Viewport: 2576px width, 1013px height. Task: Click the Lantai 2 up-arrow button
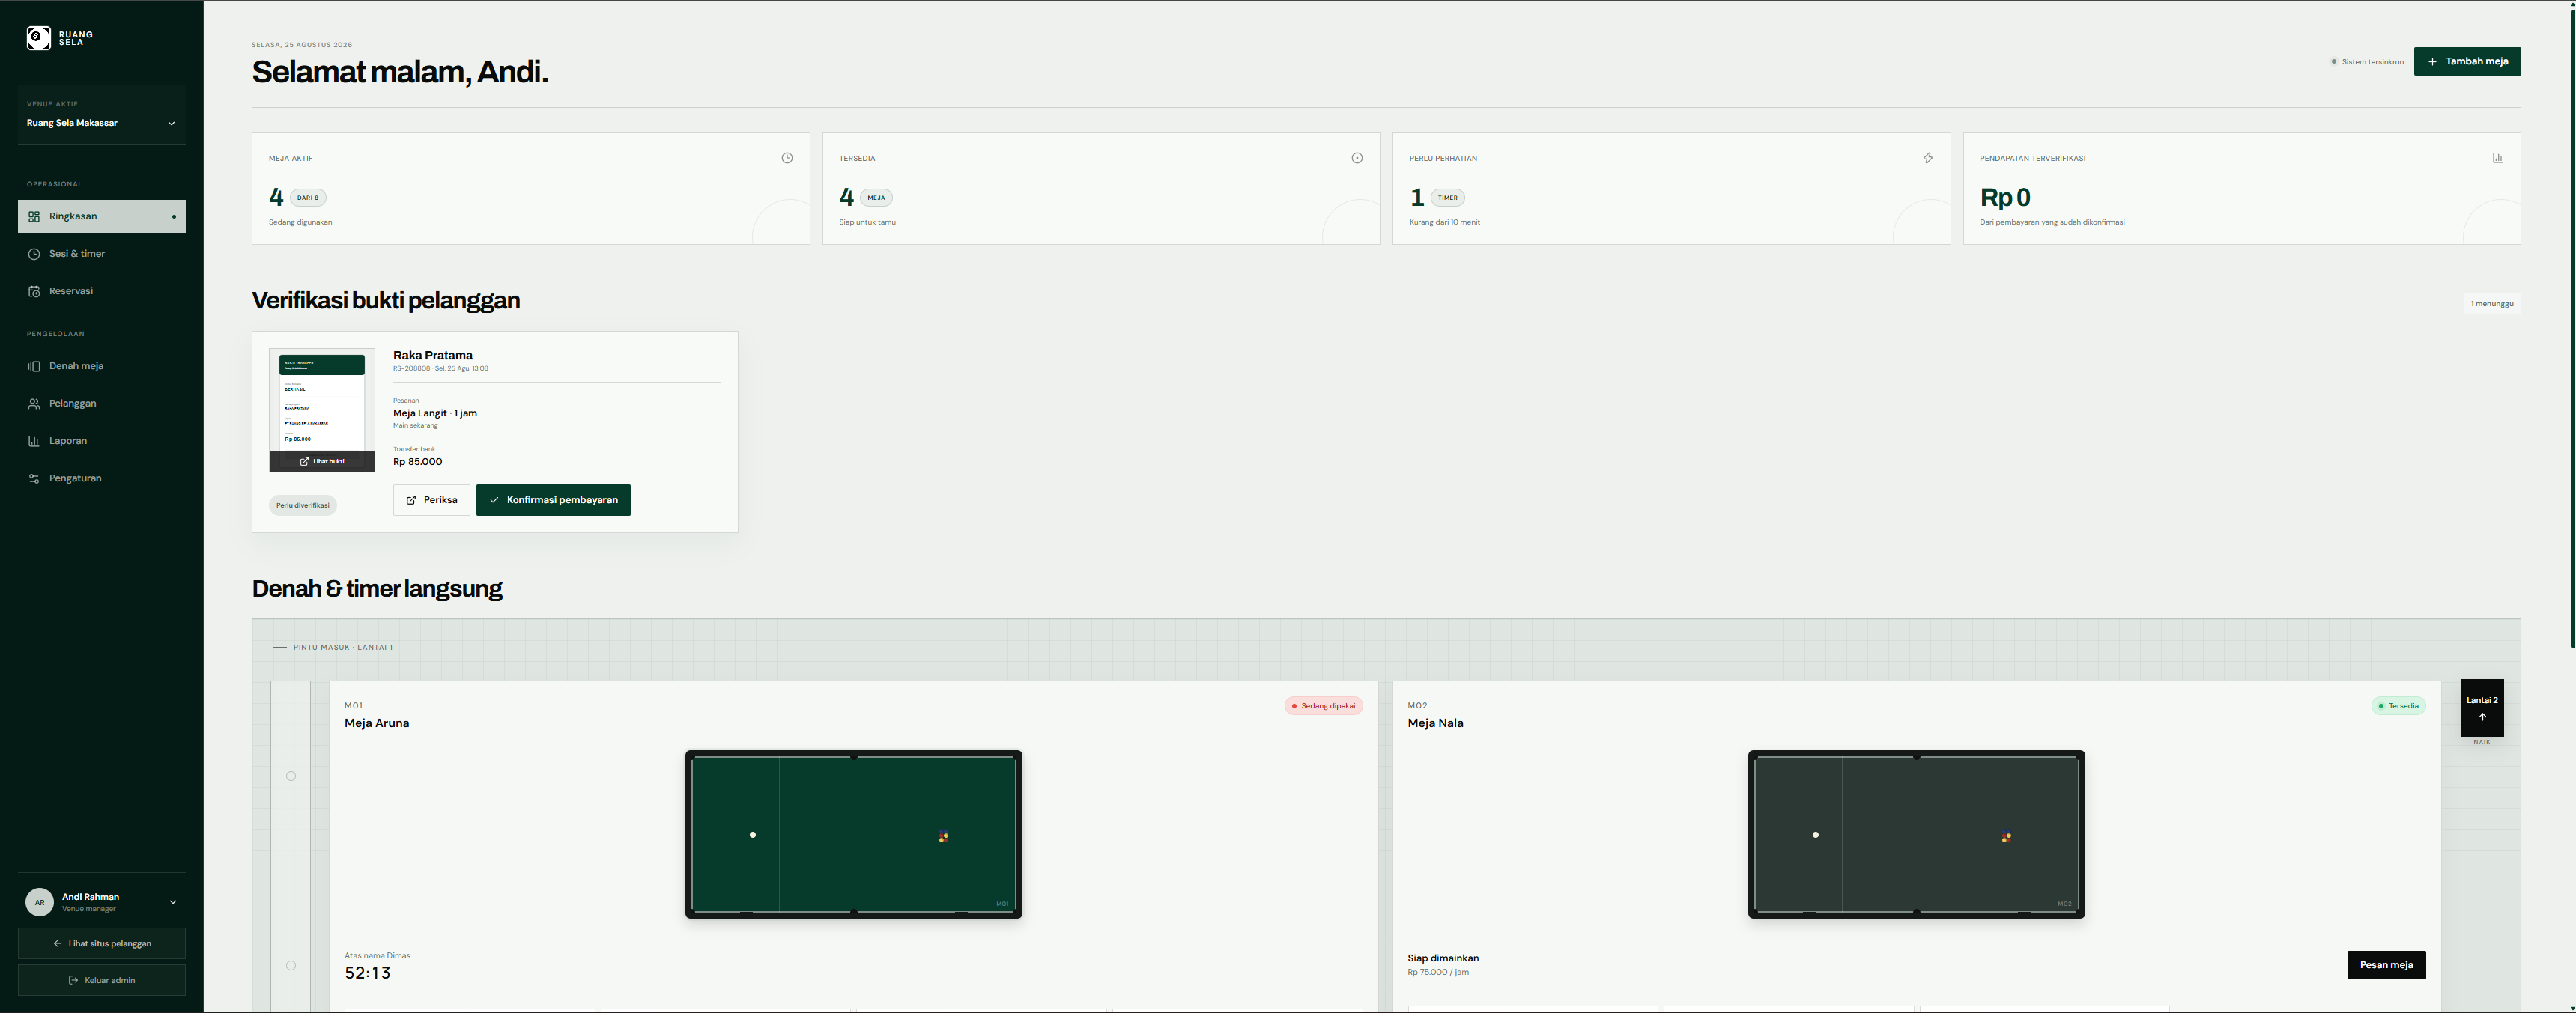coord(2482,708)
